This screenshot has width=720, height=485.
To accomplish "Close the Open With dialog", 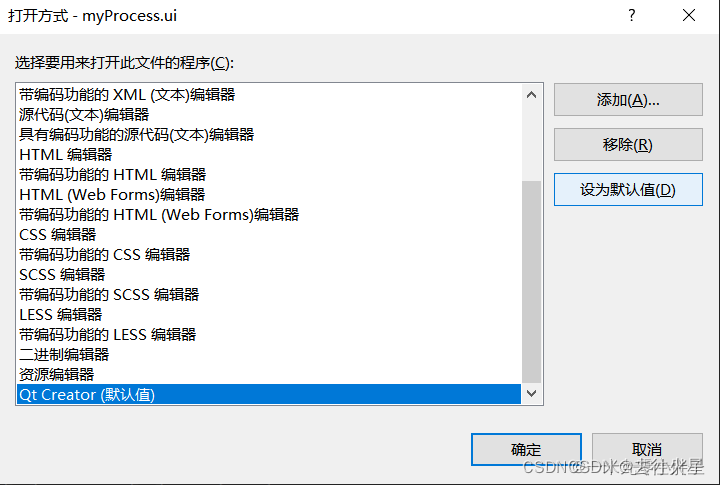I will [x=689, y=16].
